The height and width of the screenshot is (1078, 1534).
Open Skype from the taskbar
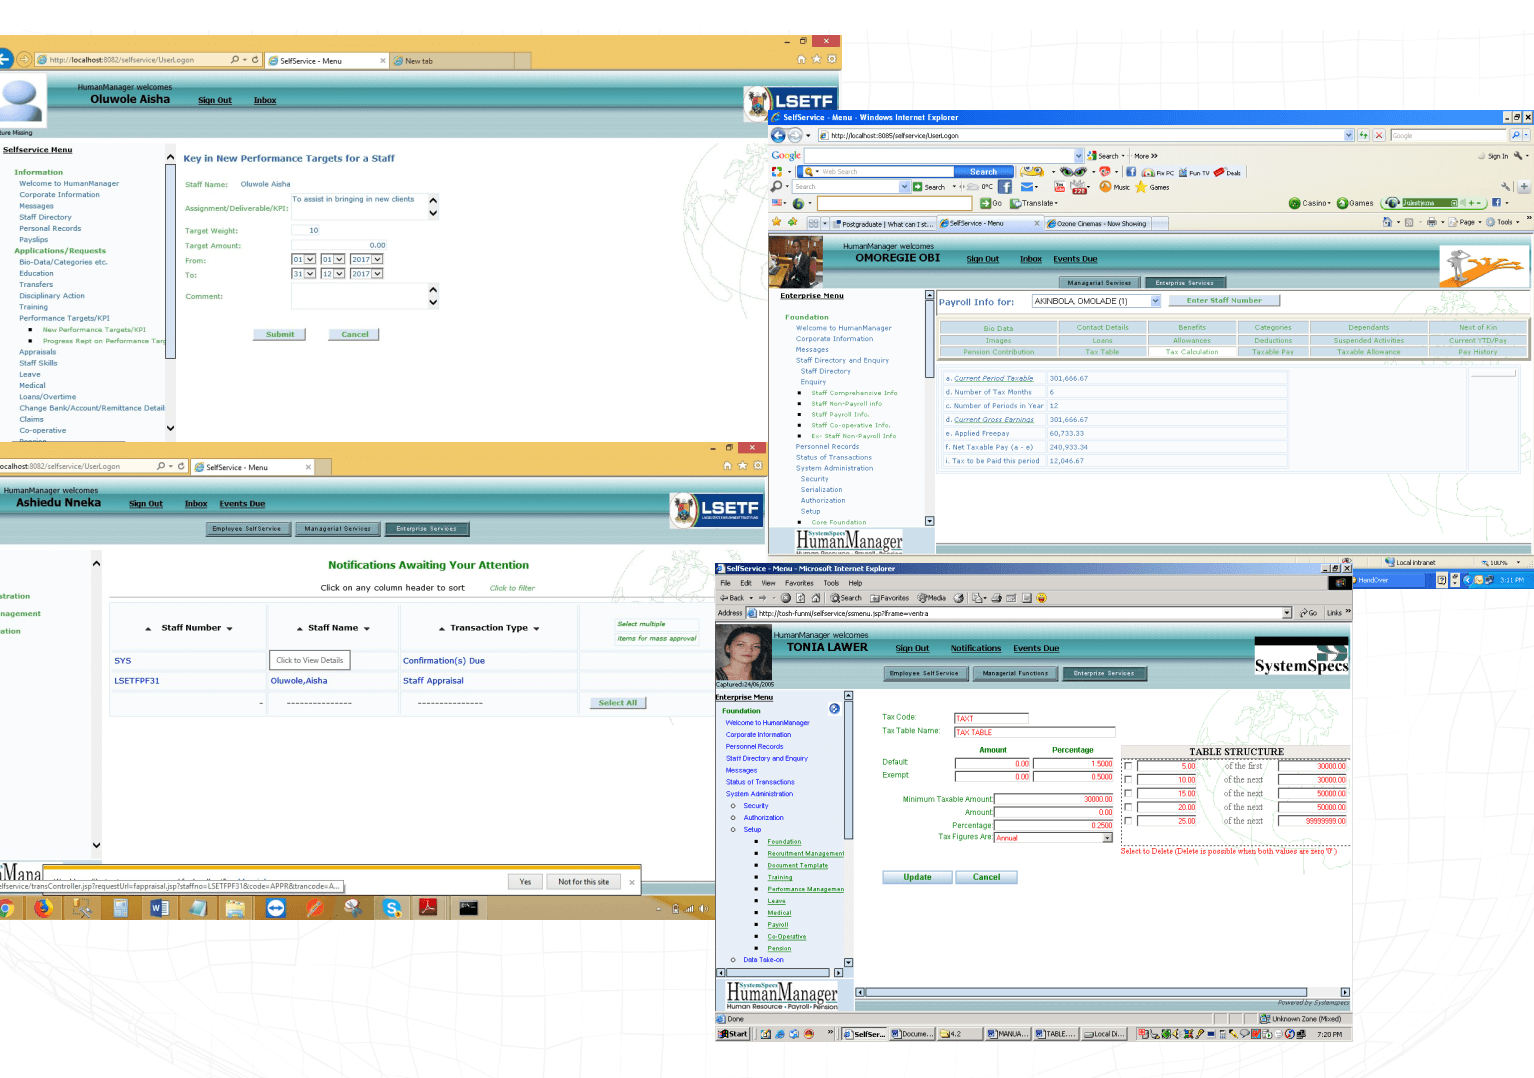(392, 908)
